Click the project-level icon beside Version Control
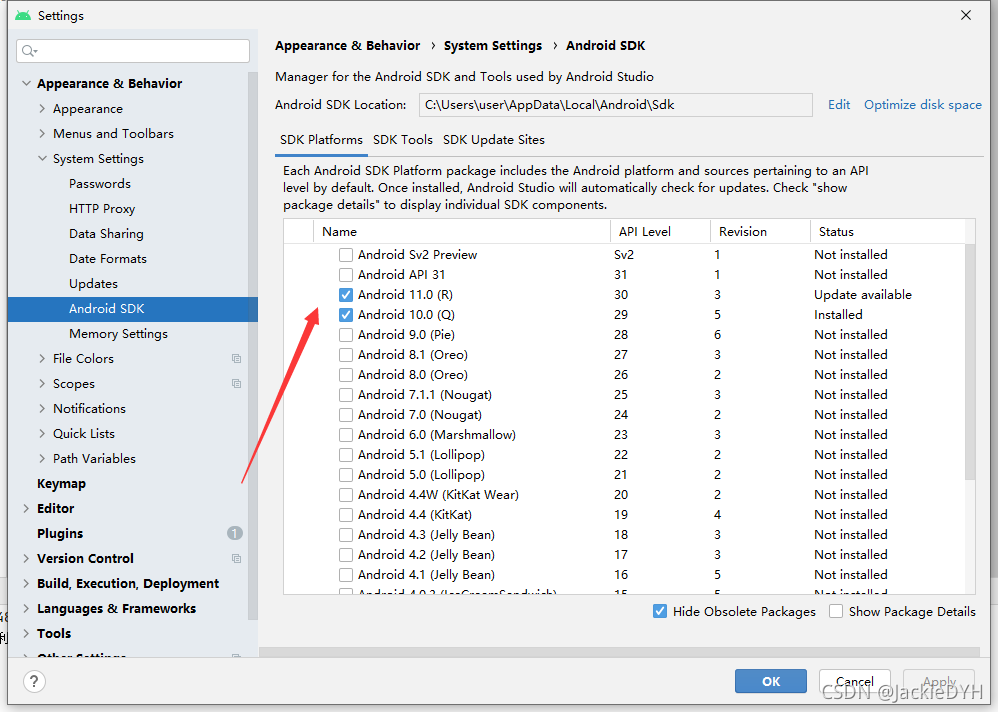This screenshot has width=998, height=712. click(x=236, y=559)
